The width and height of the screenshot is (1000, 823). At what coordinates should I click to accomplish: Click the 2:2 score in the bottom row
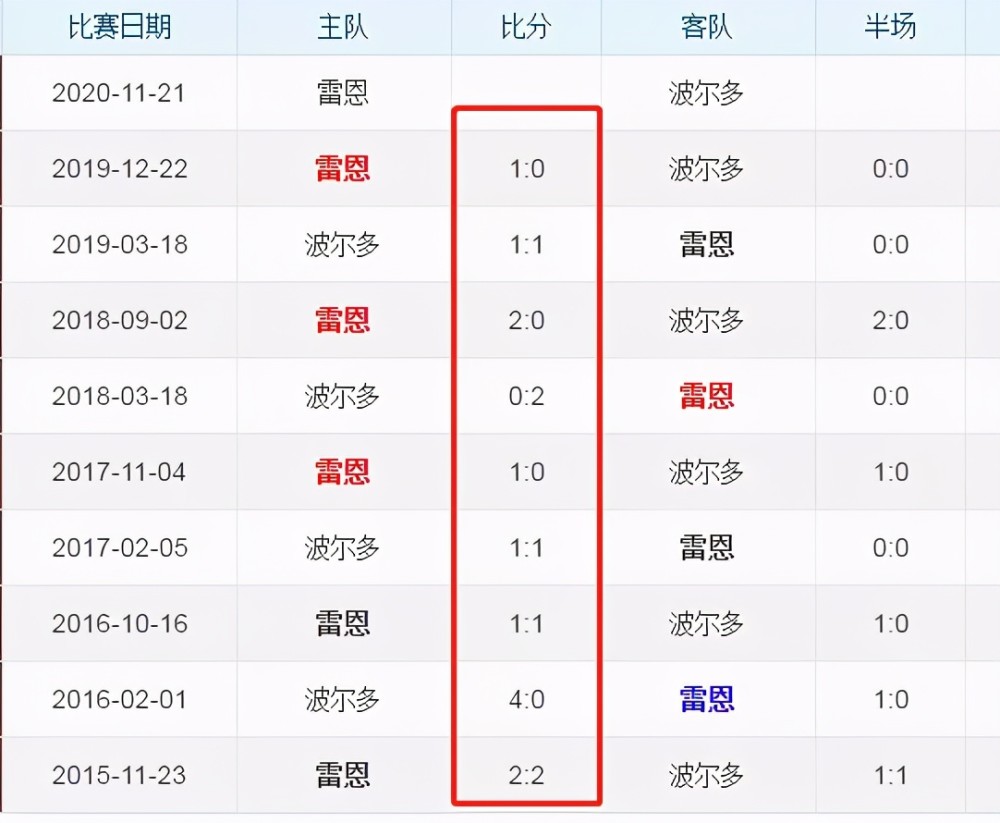526,775
